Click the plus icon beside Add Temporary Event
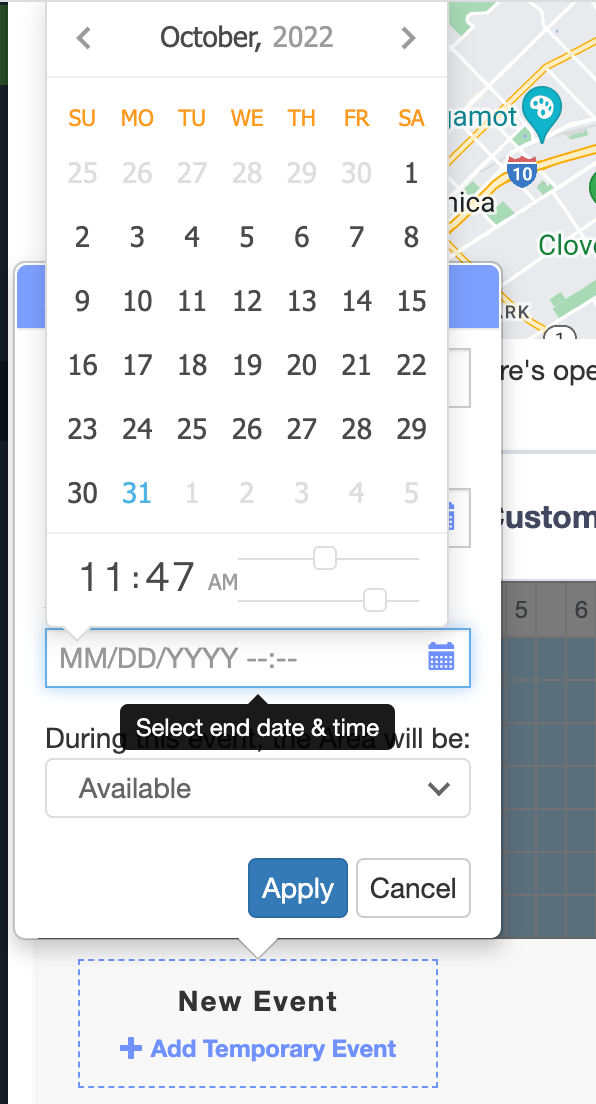Image resolution: width=596 pixels, height=1104 pixels. click(x=130, y=1048)
